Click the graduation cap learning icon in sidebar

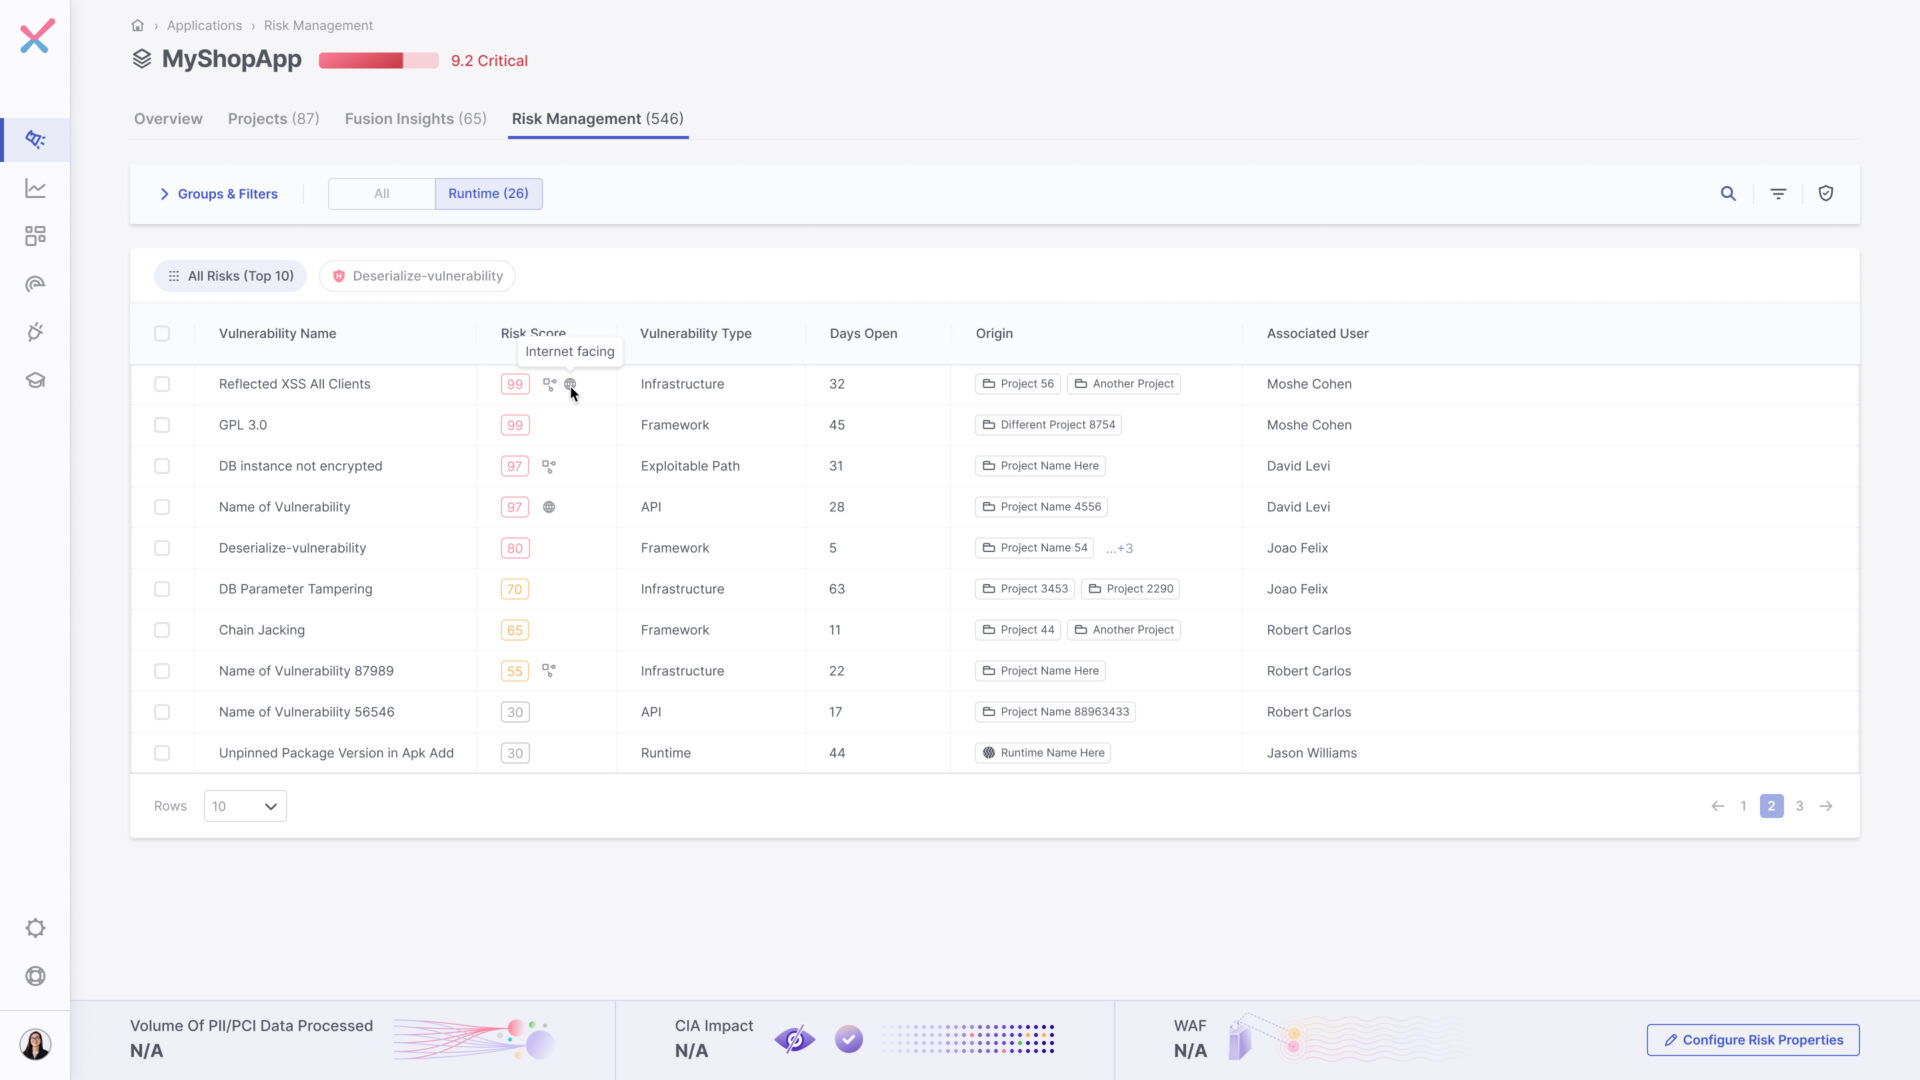[x=35, y=380]
